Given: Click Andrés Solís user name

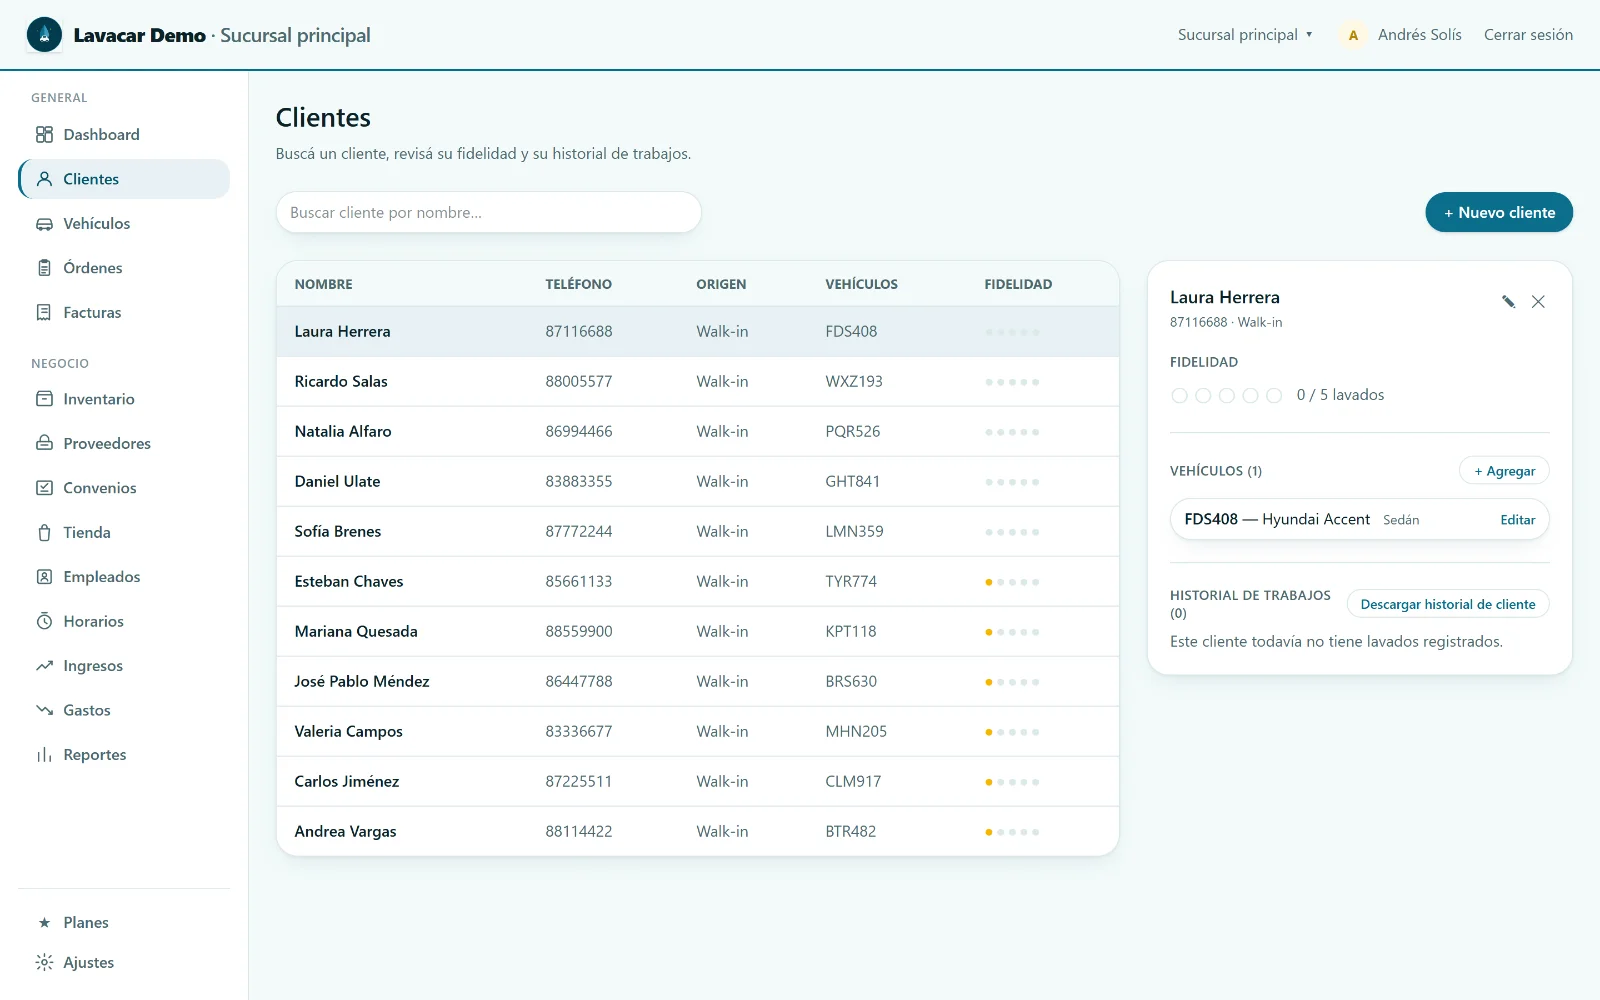Looking at the screenshot, I should pyautogui.click(x=1419, y=35).
